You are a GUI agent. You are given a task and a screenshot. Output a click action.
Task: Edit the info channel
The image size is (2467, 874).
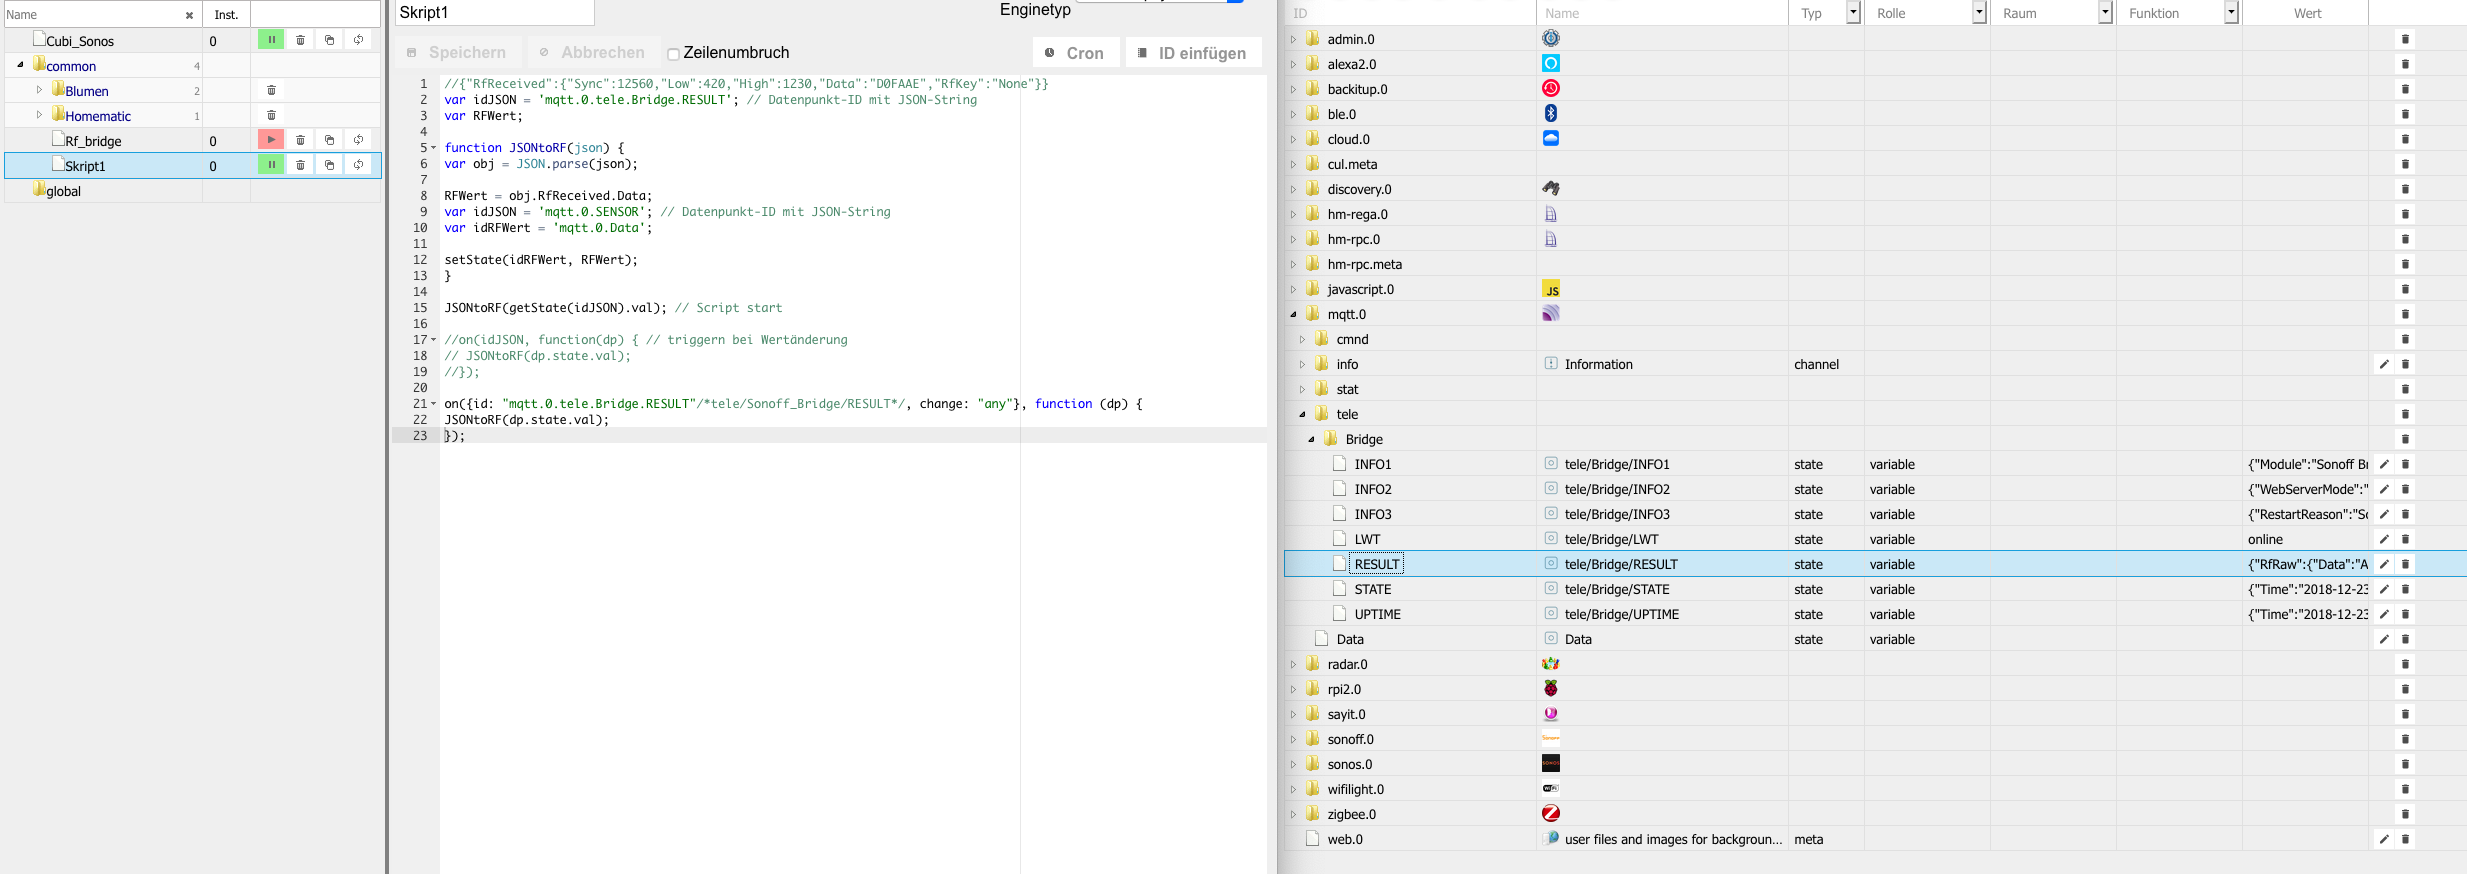2384,364
